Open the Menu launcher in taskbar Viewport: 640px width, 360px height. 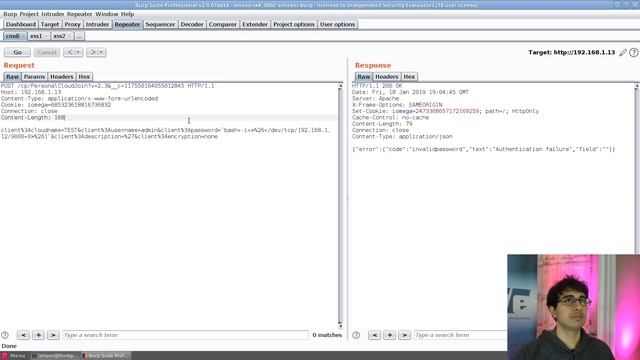pos(13,356)
